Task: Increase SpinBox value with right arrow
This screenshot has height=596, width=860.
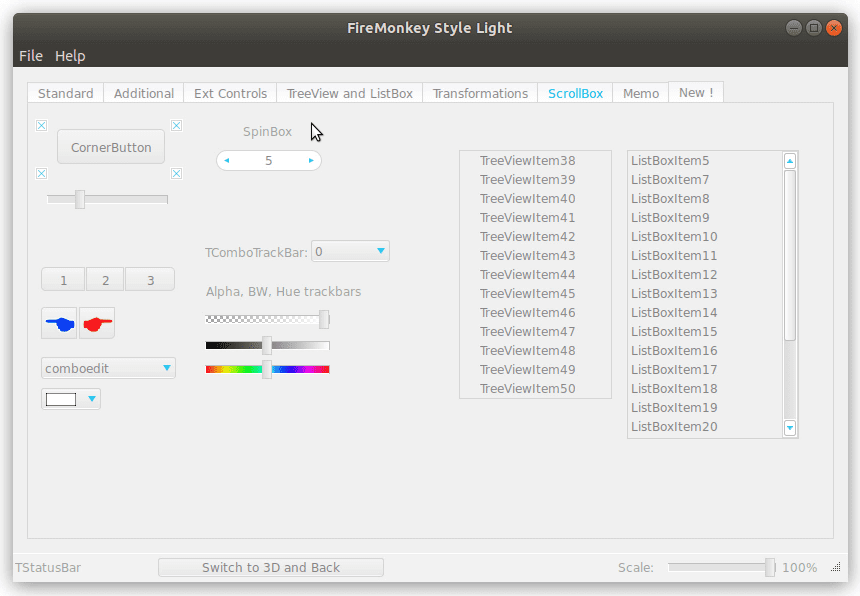Action: 311,161
